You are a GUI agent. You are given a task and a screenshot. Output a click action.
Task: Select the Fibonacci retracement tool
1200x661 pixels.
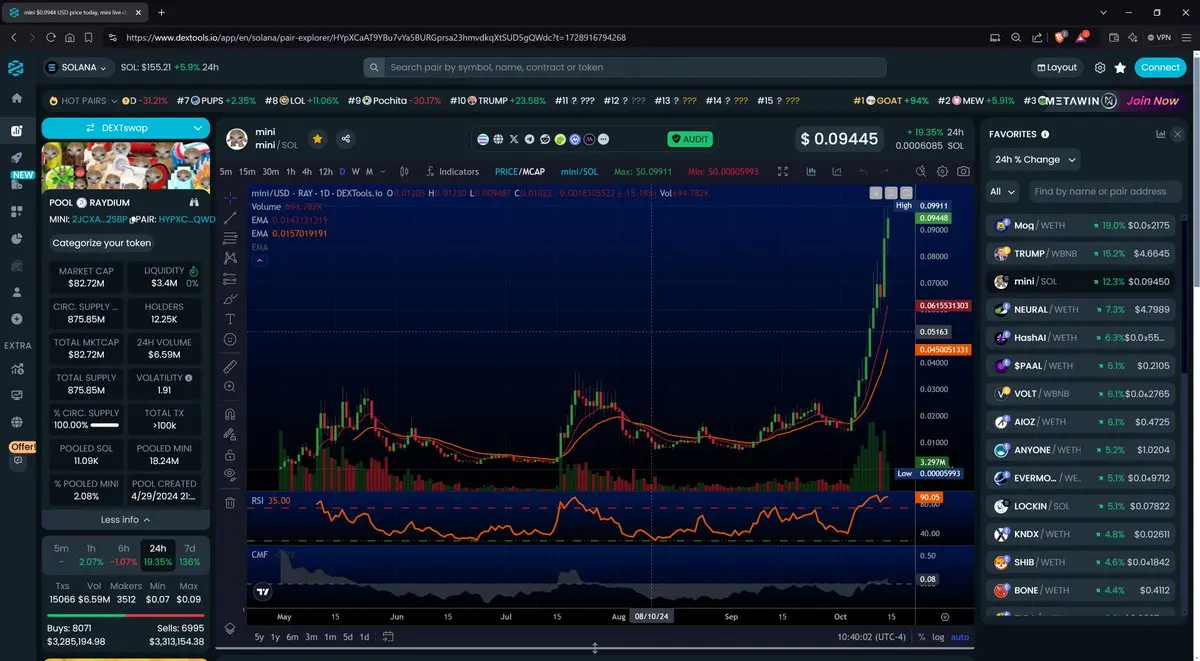(230, 237)
